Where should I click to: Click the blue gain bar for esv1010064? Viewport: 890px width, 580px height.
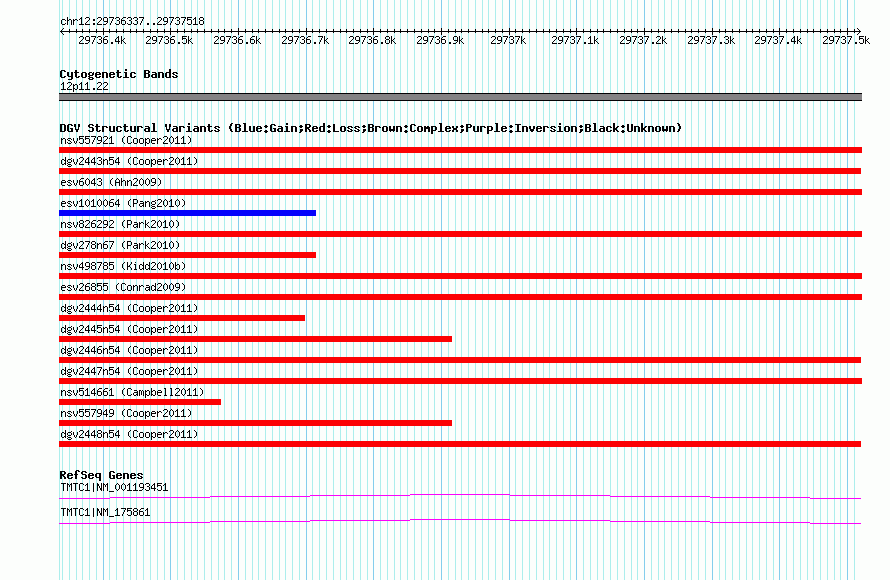pos(187,213)
